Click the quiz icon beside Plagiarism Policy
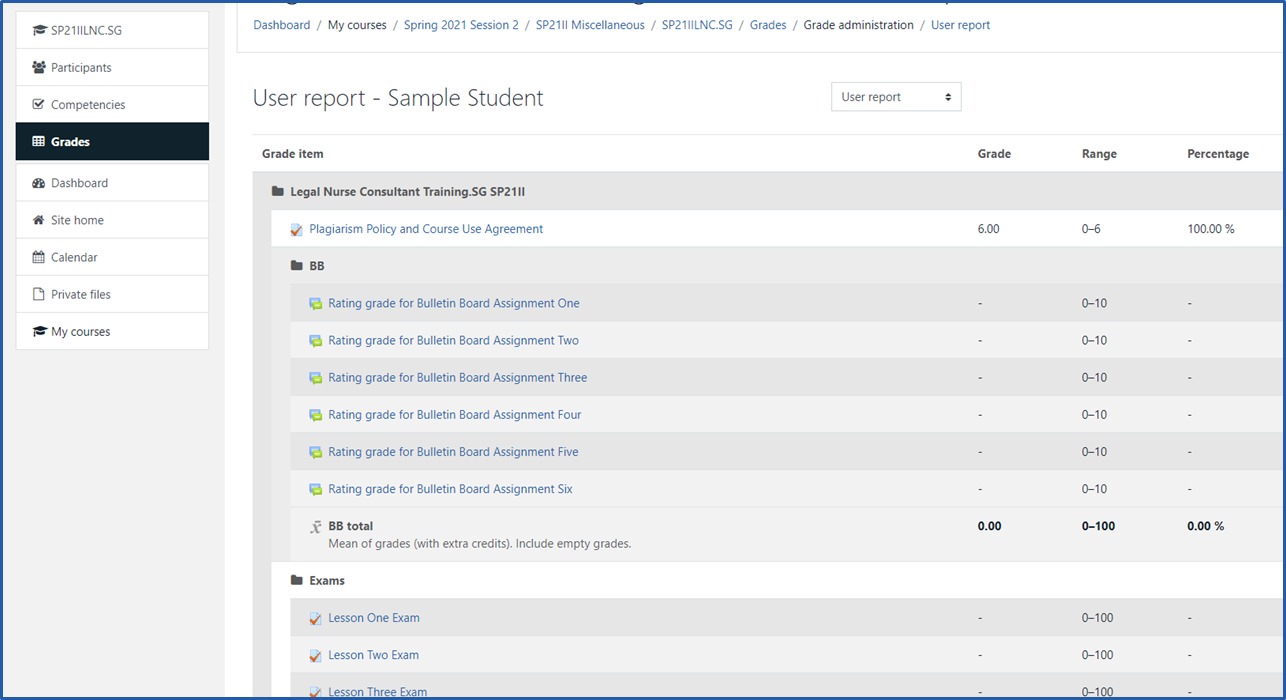 tap(296, 230)
